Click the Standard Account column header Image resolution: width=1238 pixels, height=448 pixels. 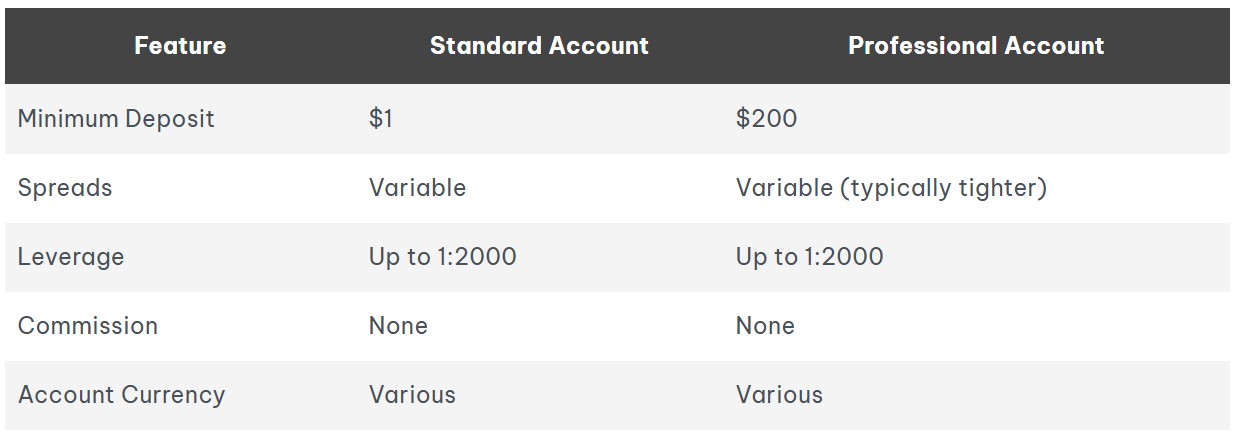coord(539,46)
